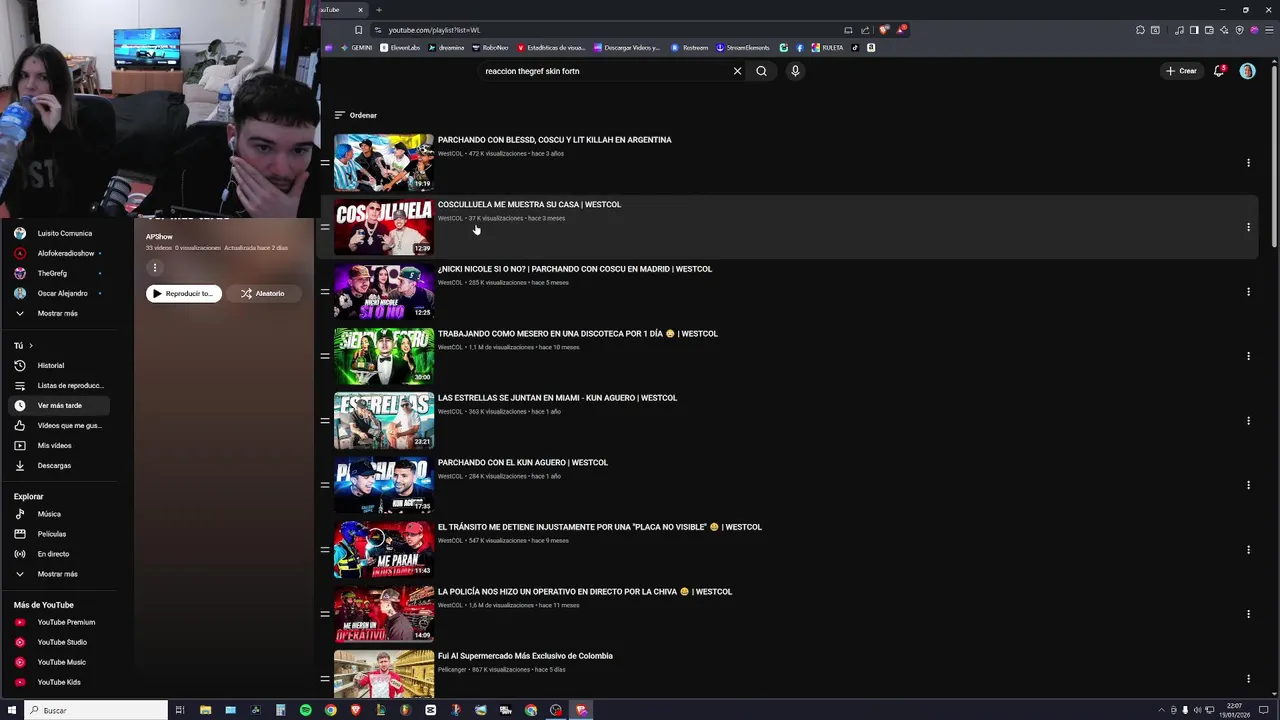
Task: Click the browser address bar URL
Action: point(434,30)
